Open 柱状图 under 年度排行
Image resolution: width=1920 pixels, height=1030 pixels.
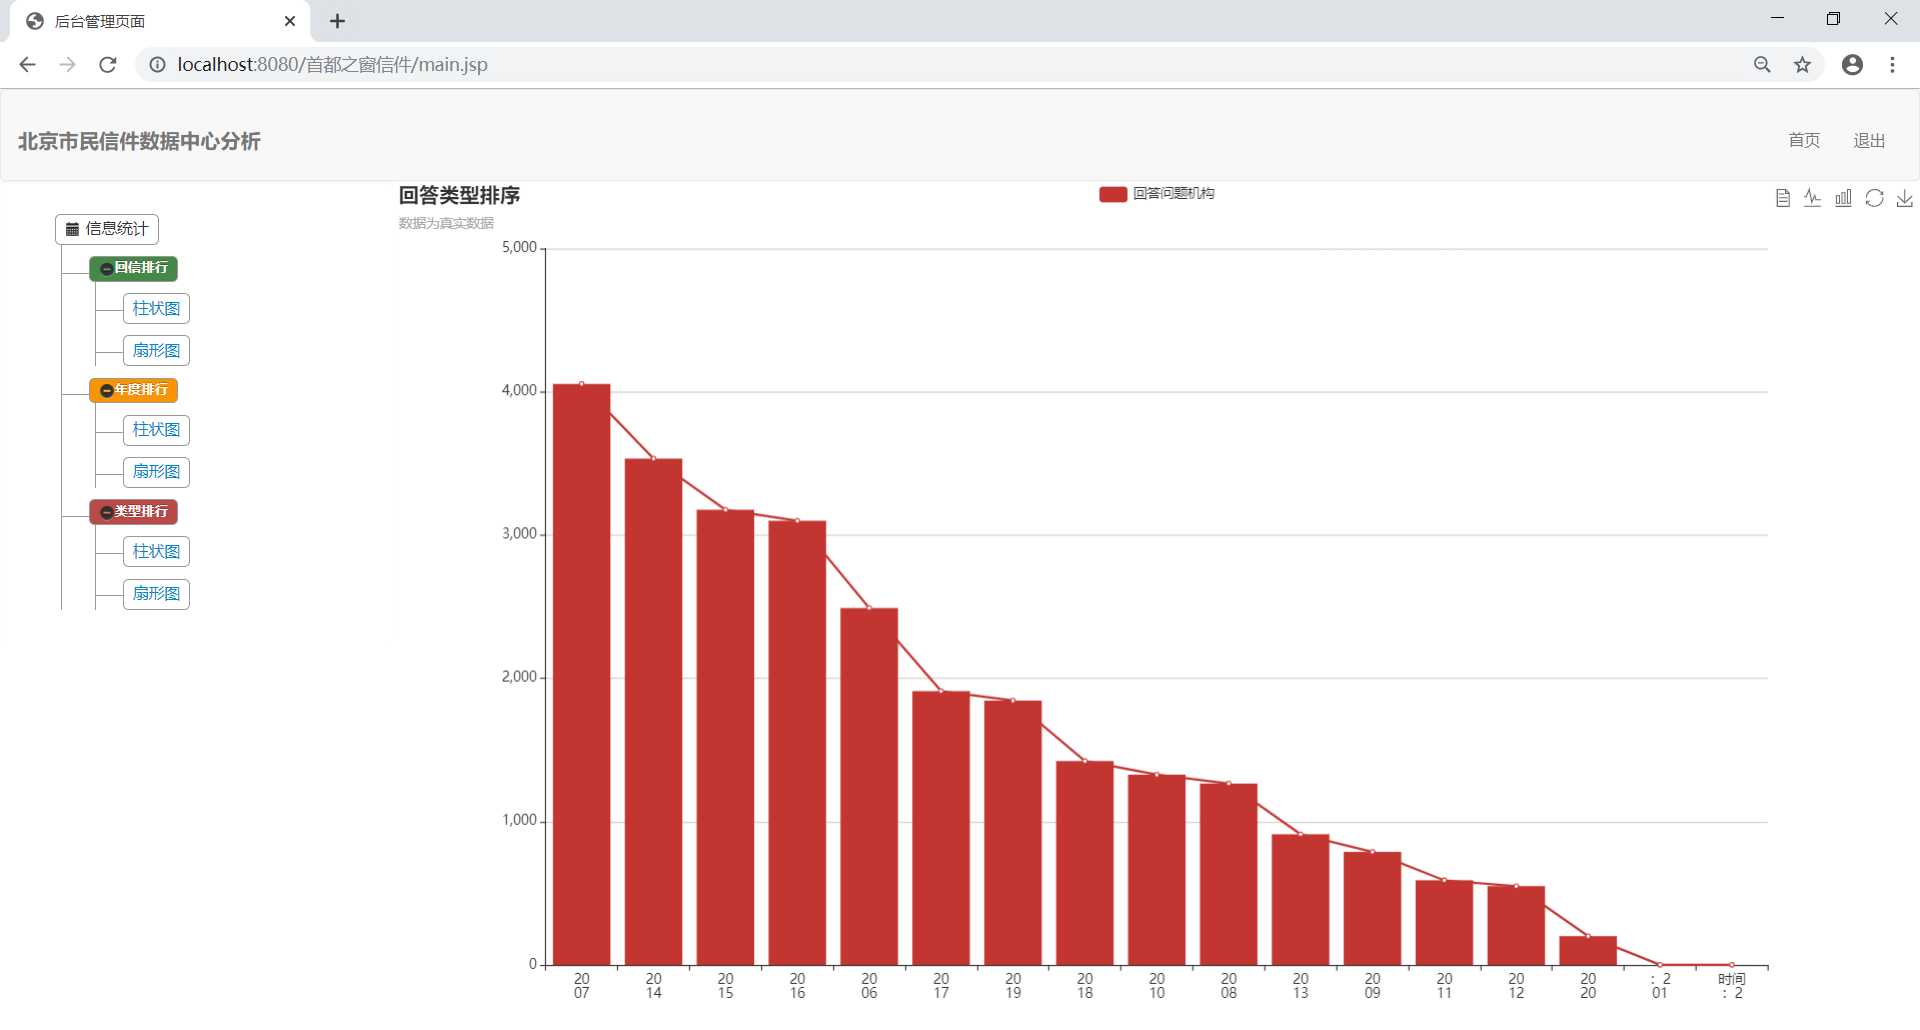[x=156, y=430]
